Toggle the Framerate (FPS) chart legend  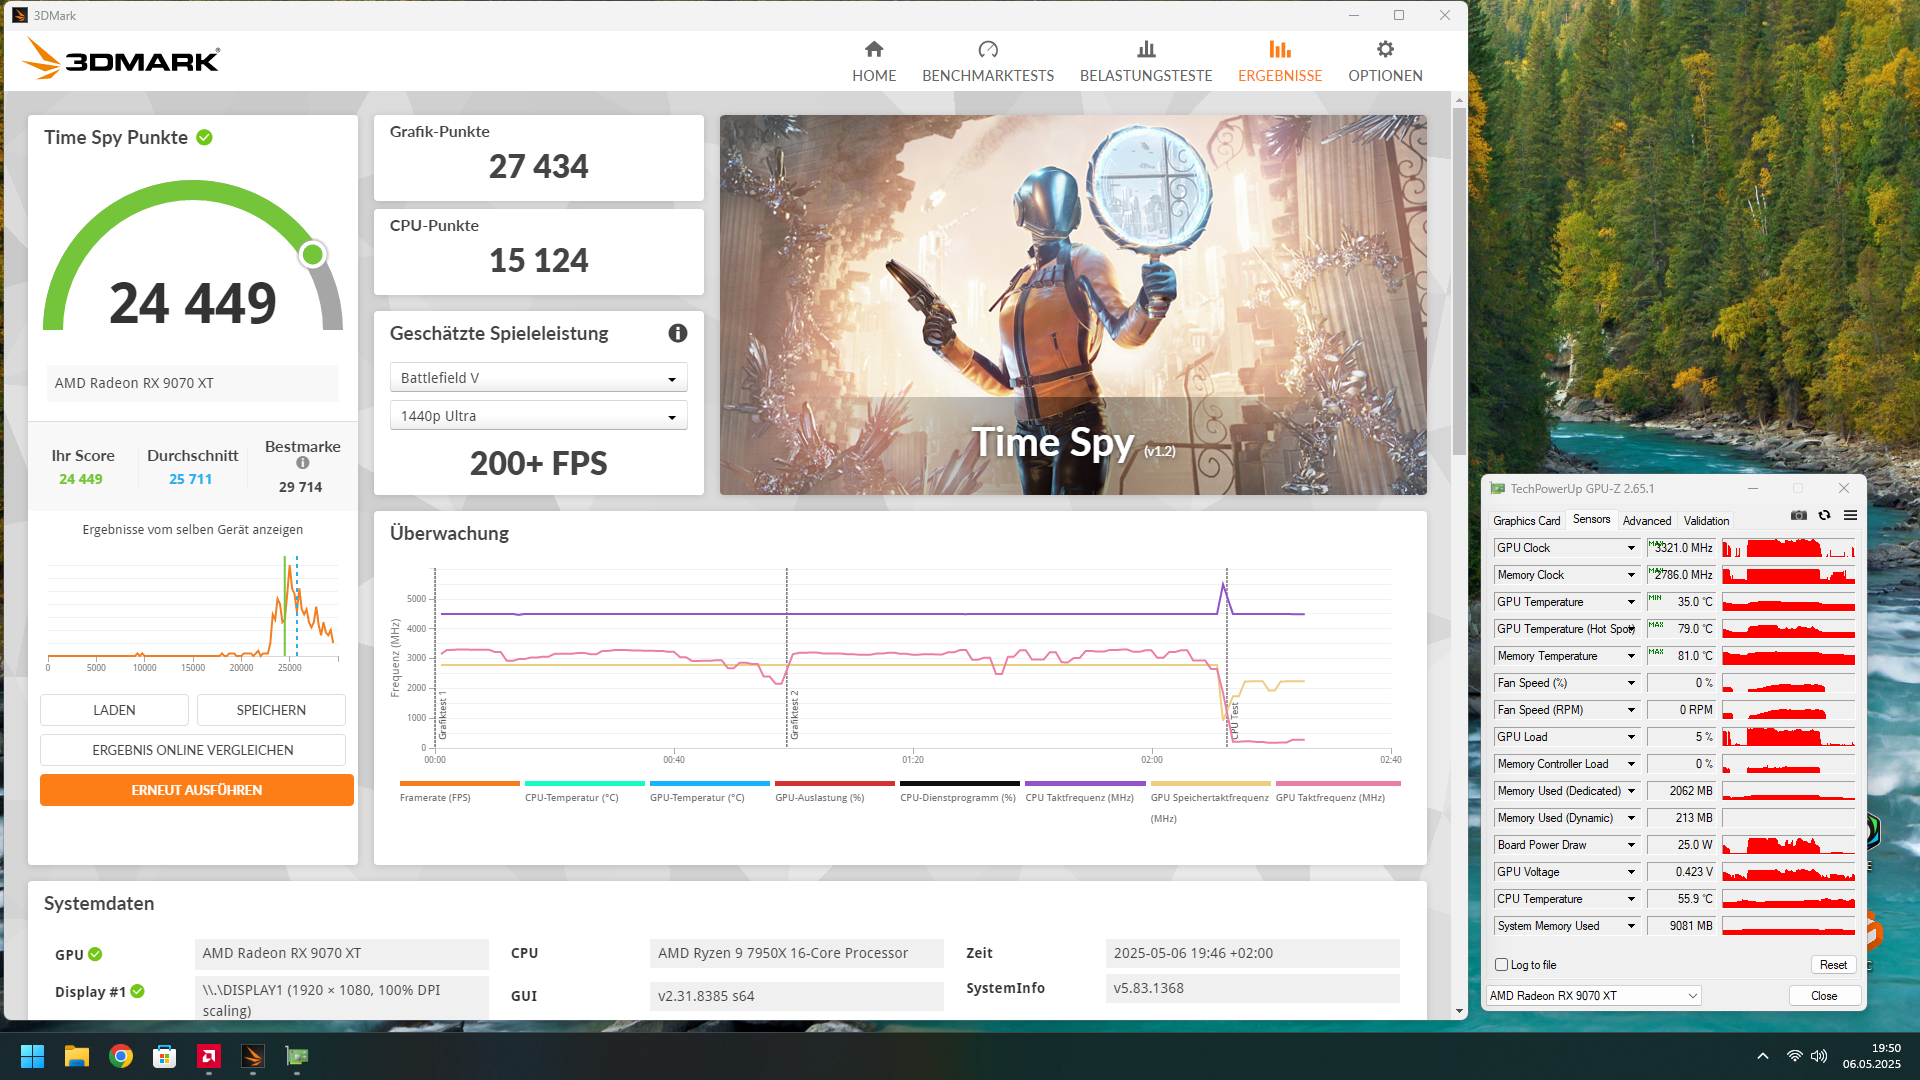(x=435, y=797)
